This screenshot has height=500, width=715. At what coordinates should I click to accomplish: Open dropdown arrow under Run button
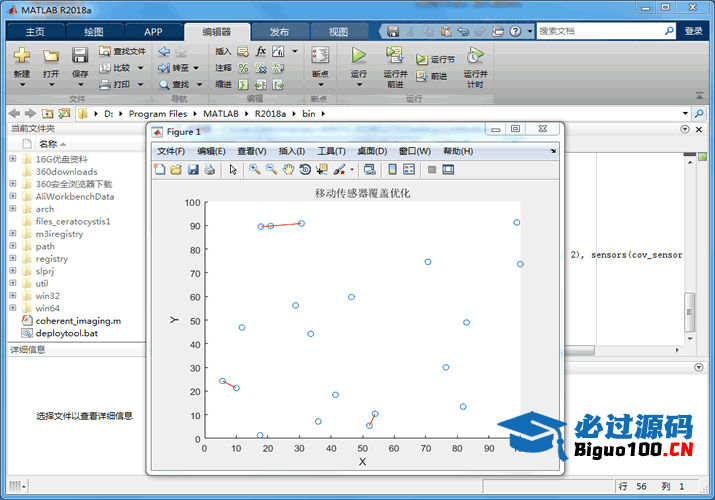359,84
